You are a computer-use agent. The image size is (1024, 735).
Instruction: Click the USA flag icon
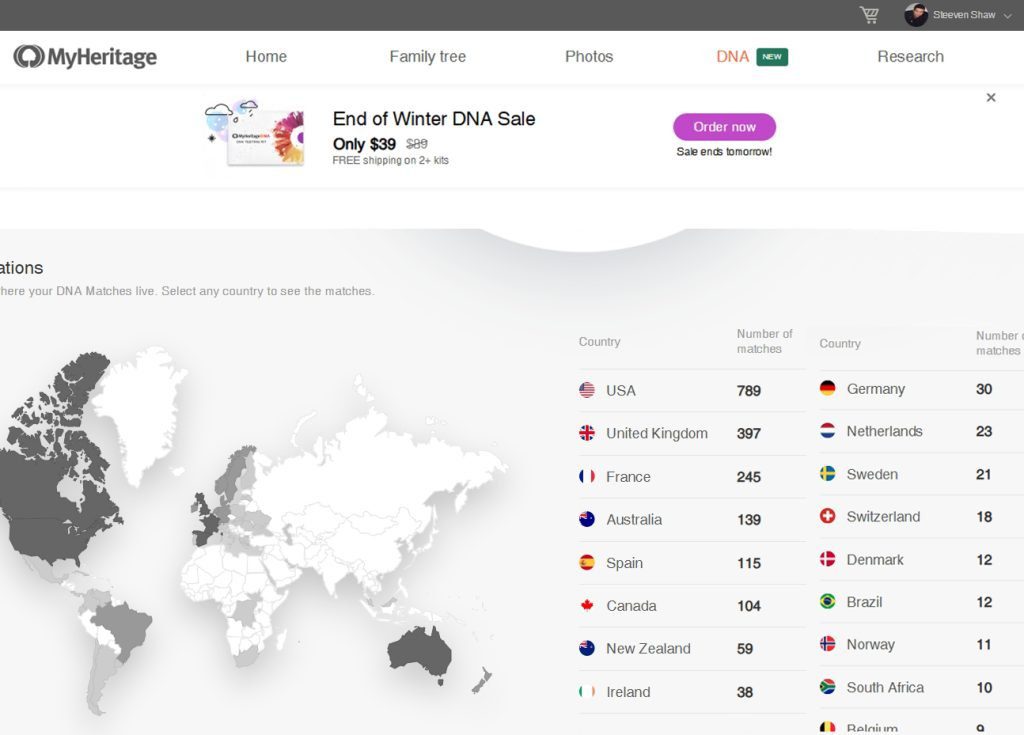(x=587, y=390)
